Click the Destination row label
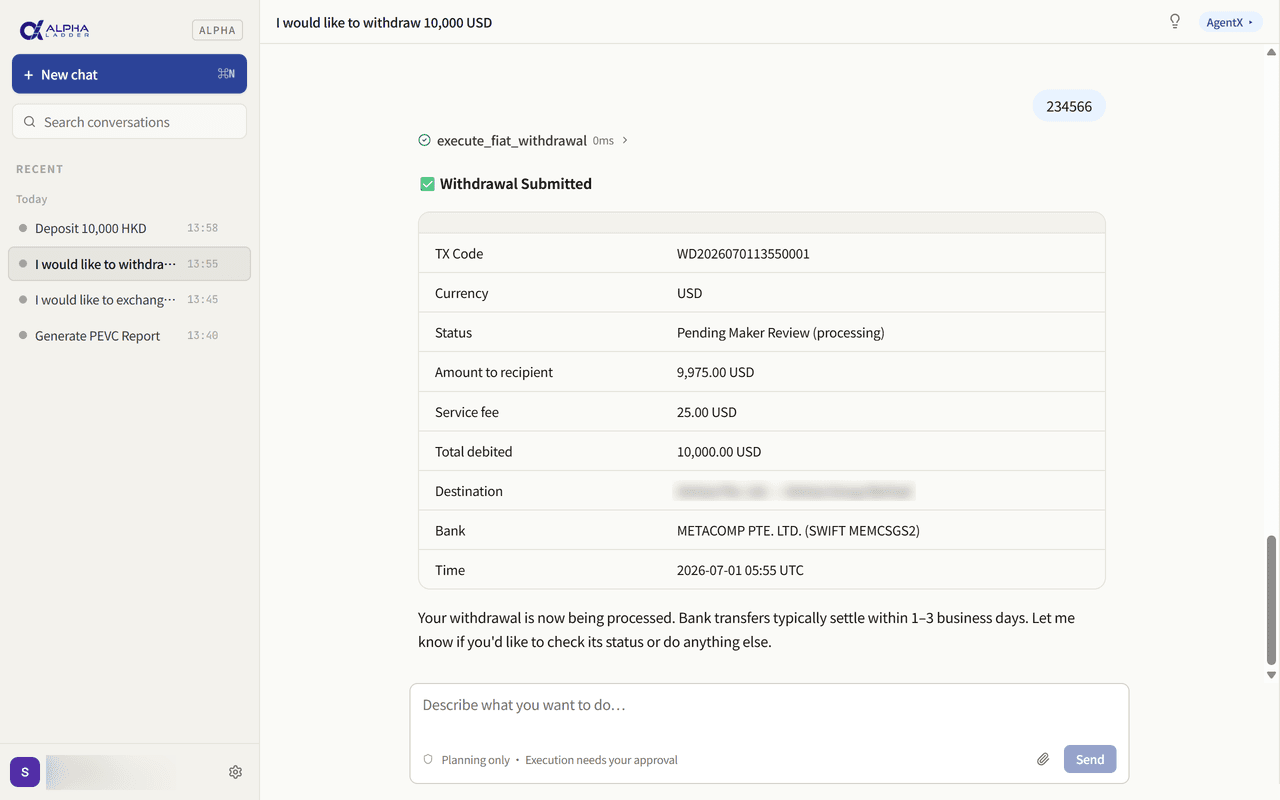The width and height of the screenshot is (1280, 800). [x=469, y=491]
